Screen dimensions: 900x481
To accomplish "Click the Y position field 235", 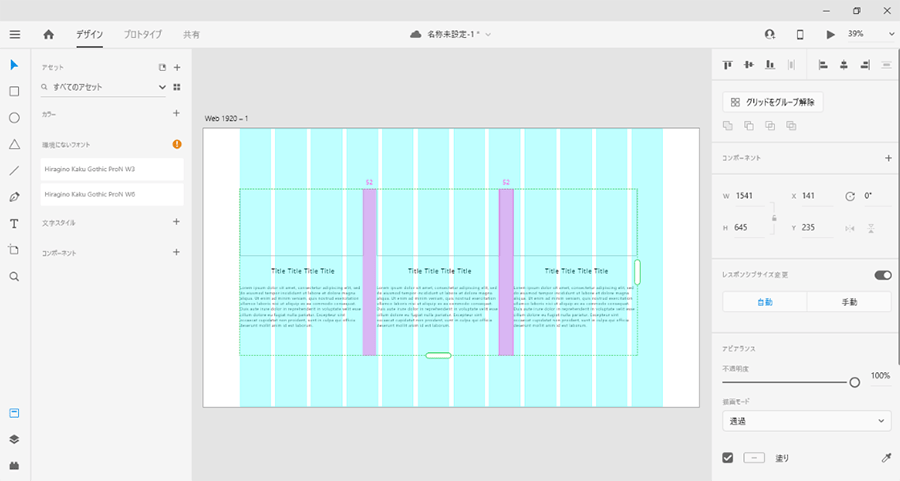I will tap(817, 228).
